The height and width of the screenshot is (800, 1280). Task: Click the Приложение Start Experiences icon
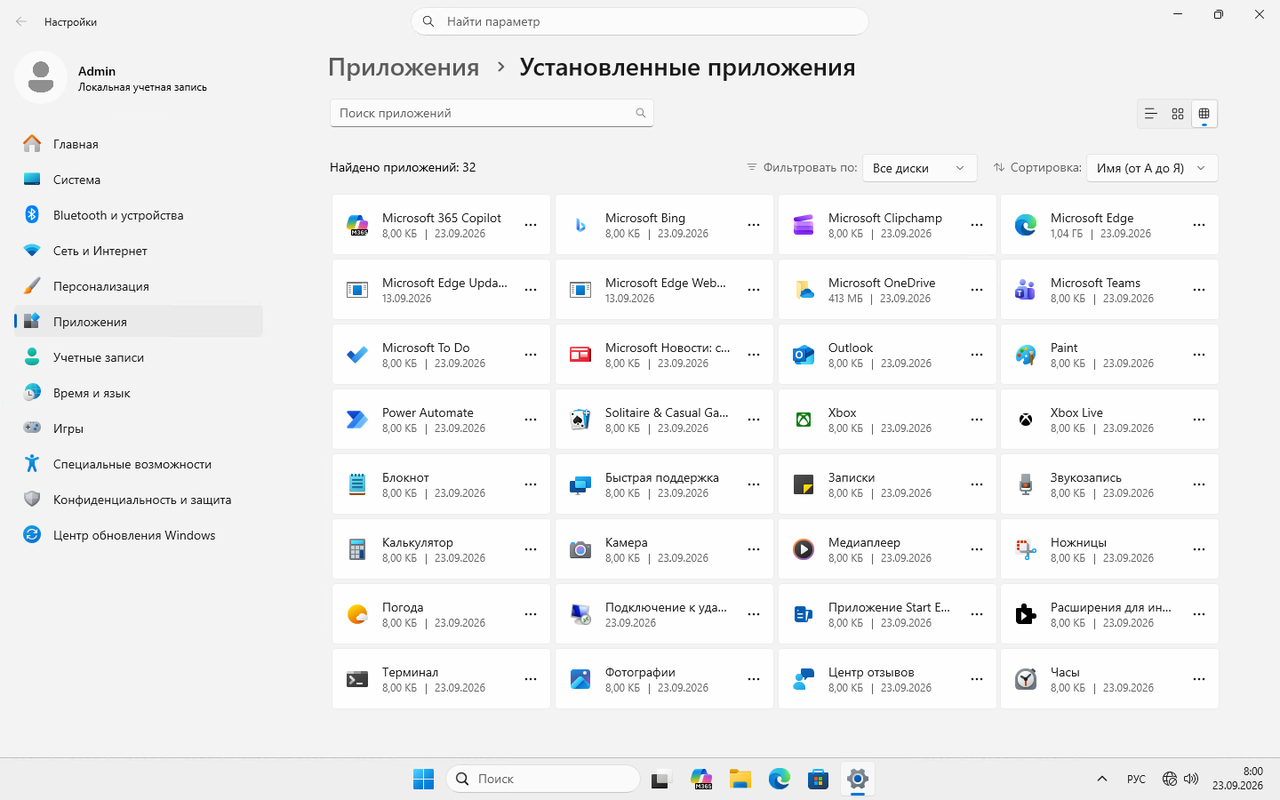tap(803, 615)
